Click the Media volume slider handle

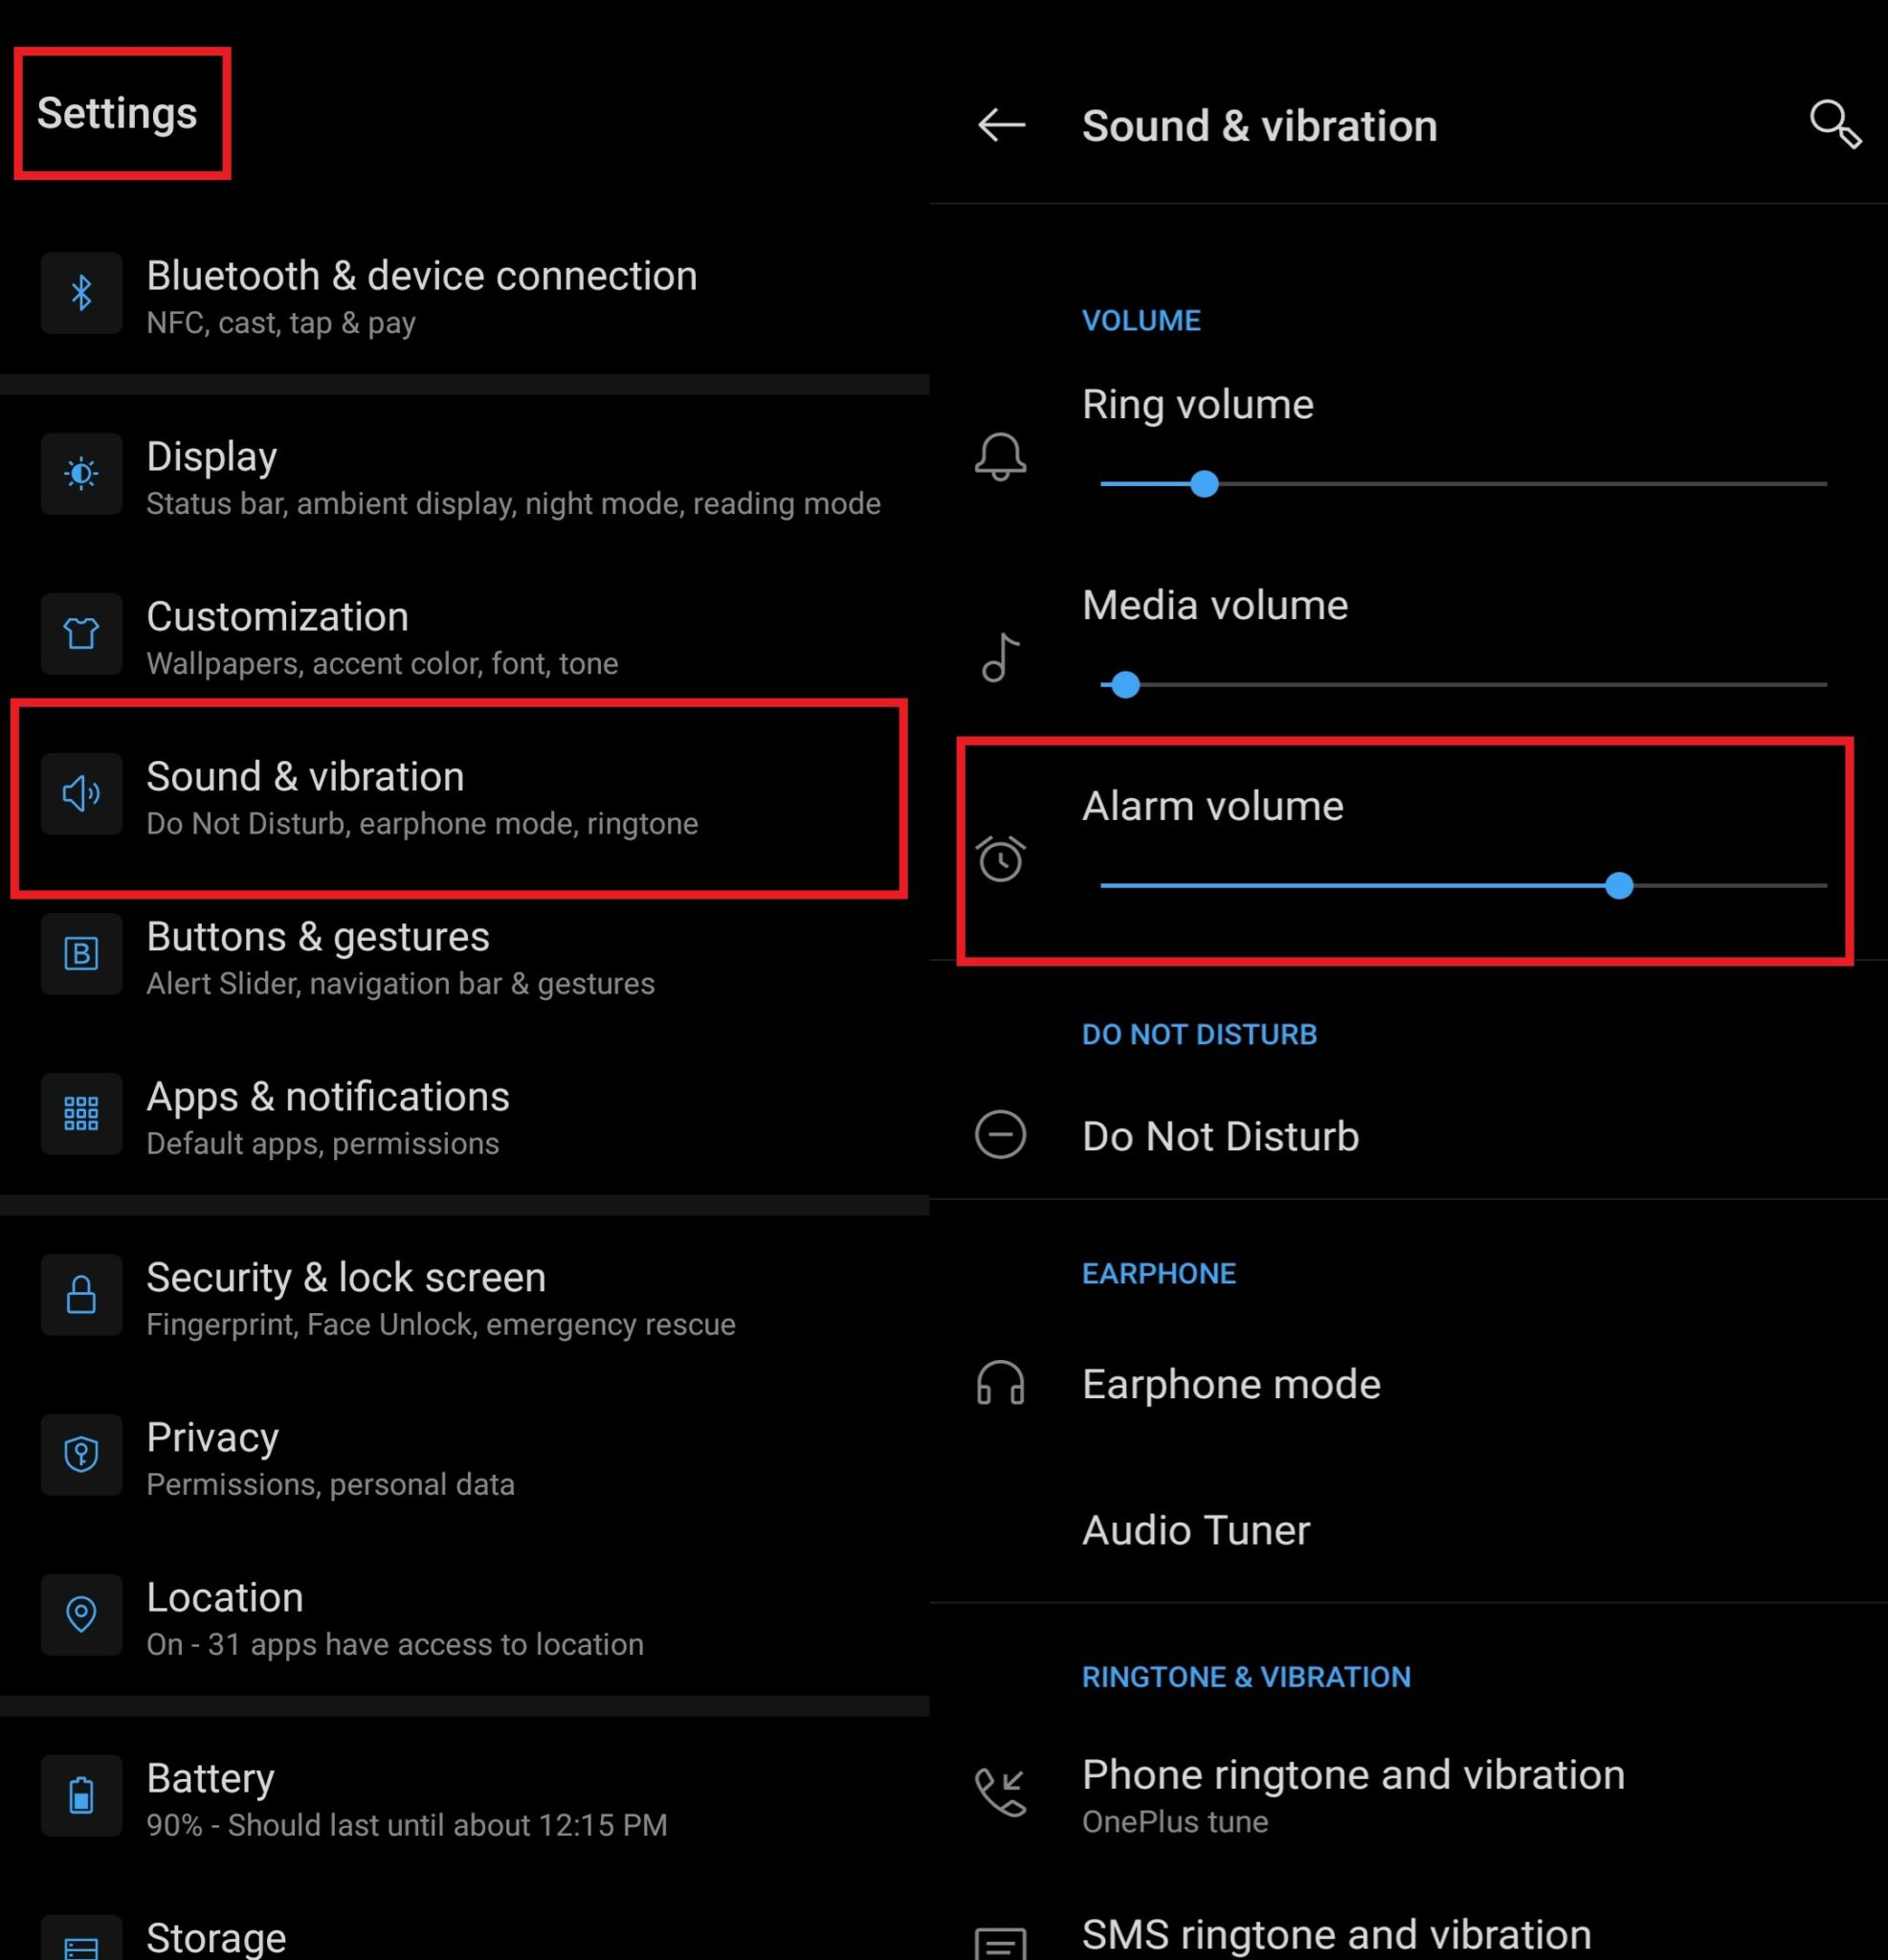[1126, 685]
